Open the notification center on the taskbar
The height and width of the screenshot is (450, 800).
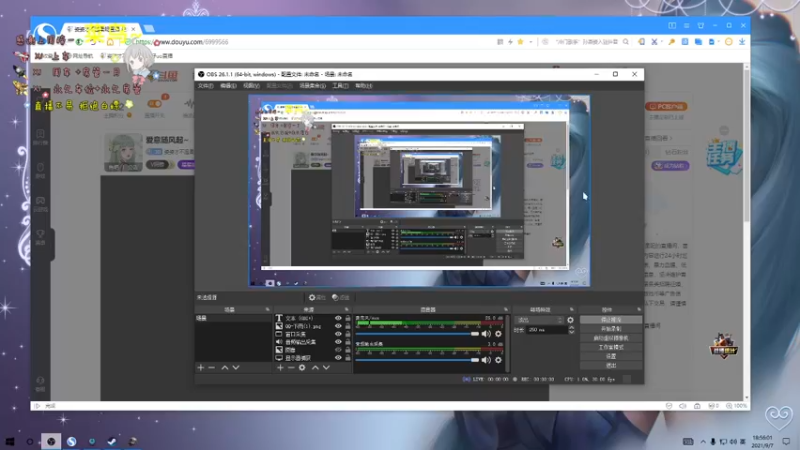tap(786, 441)
